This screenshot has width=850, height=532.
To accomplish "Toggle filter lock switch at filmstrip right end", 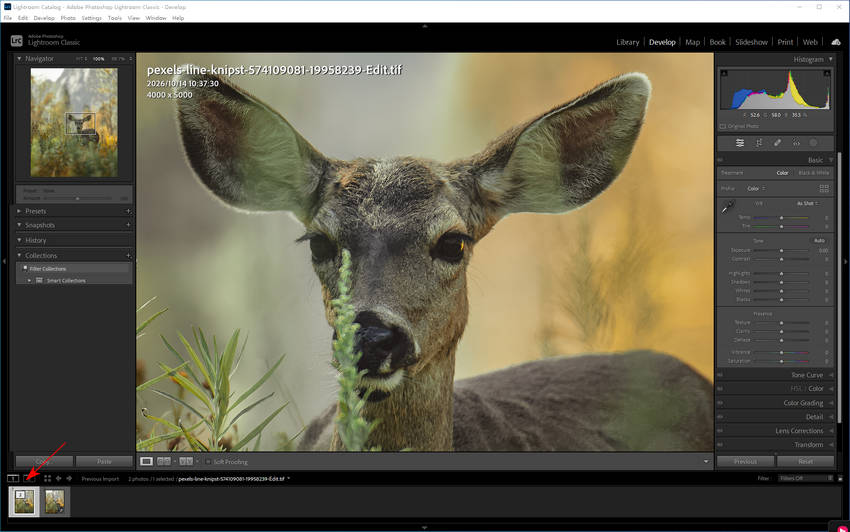I will 840,478.
